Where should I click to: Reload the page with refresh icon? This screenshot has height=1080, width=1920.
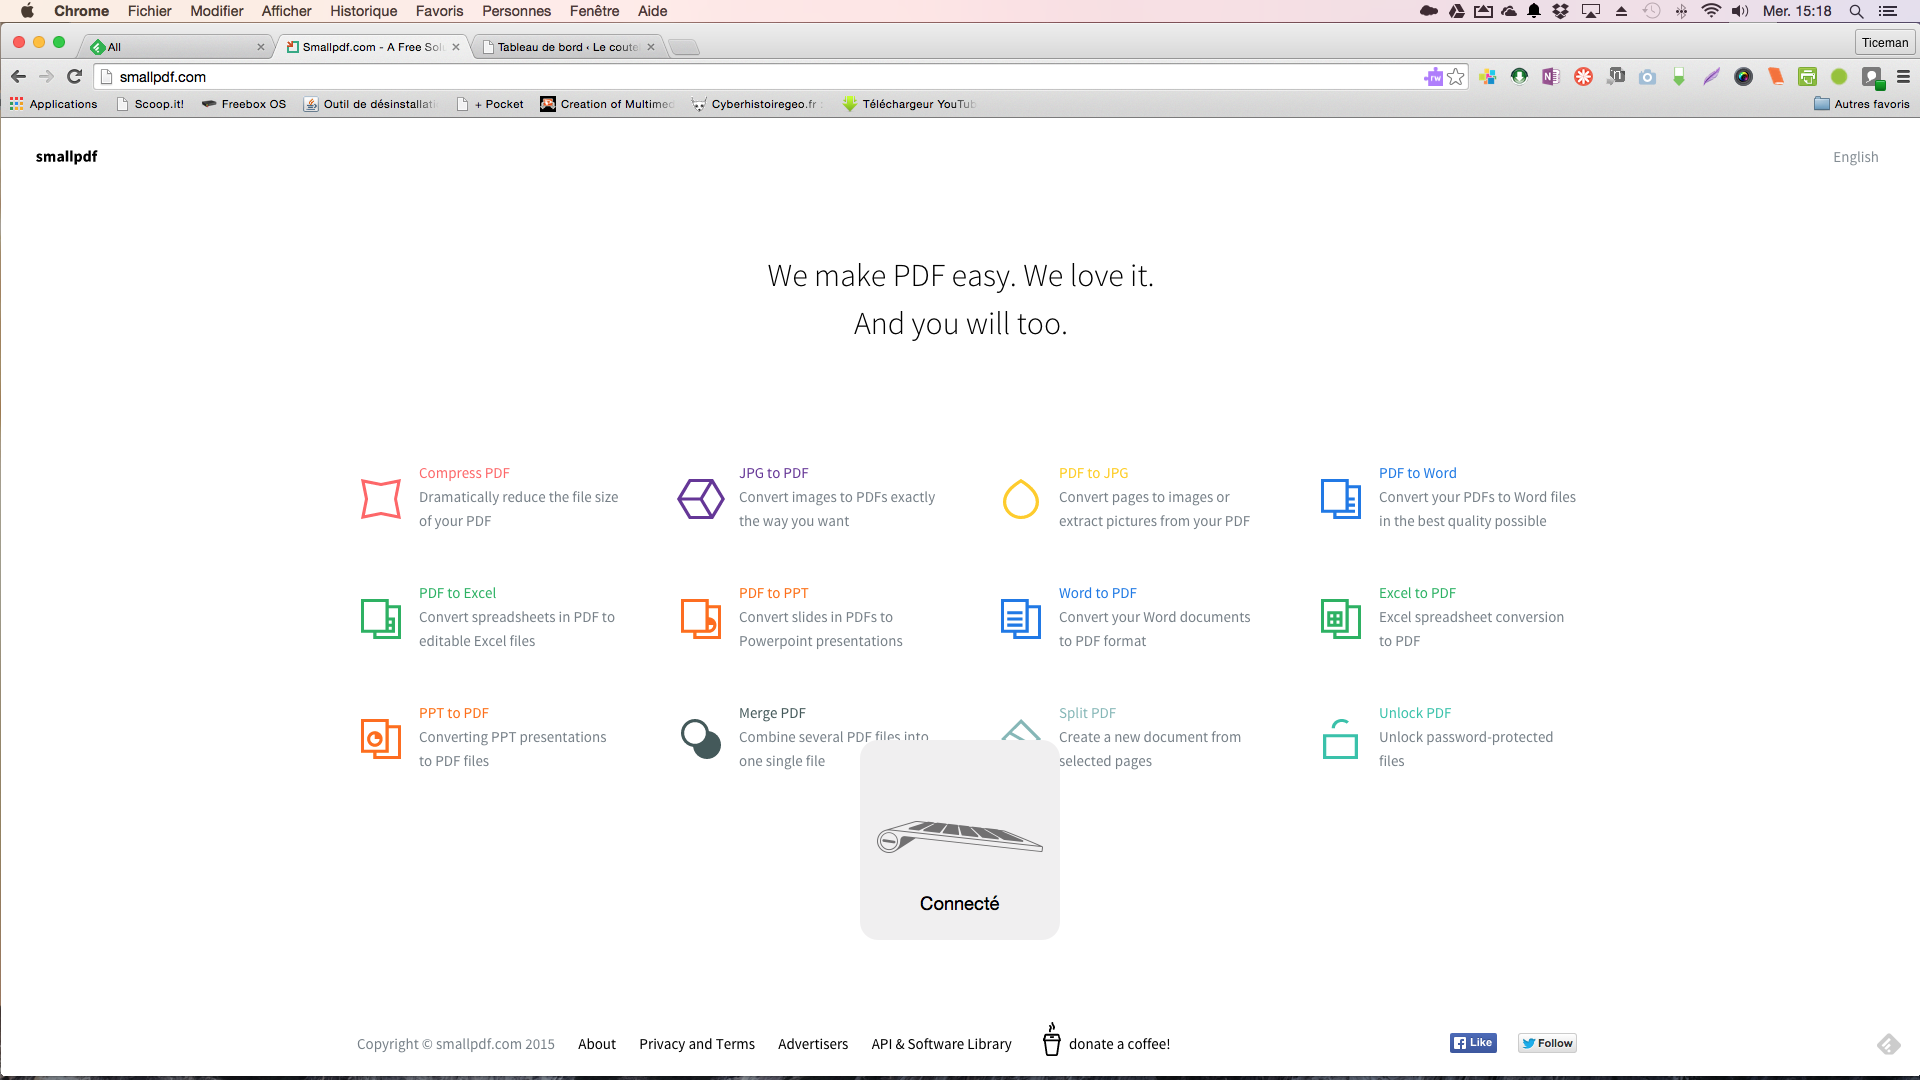pos(74,76)
